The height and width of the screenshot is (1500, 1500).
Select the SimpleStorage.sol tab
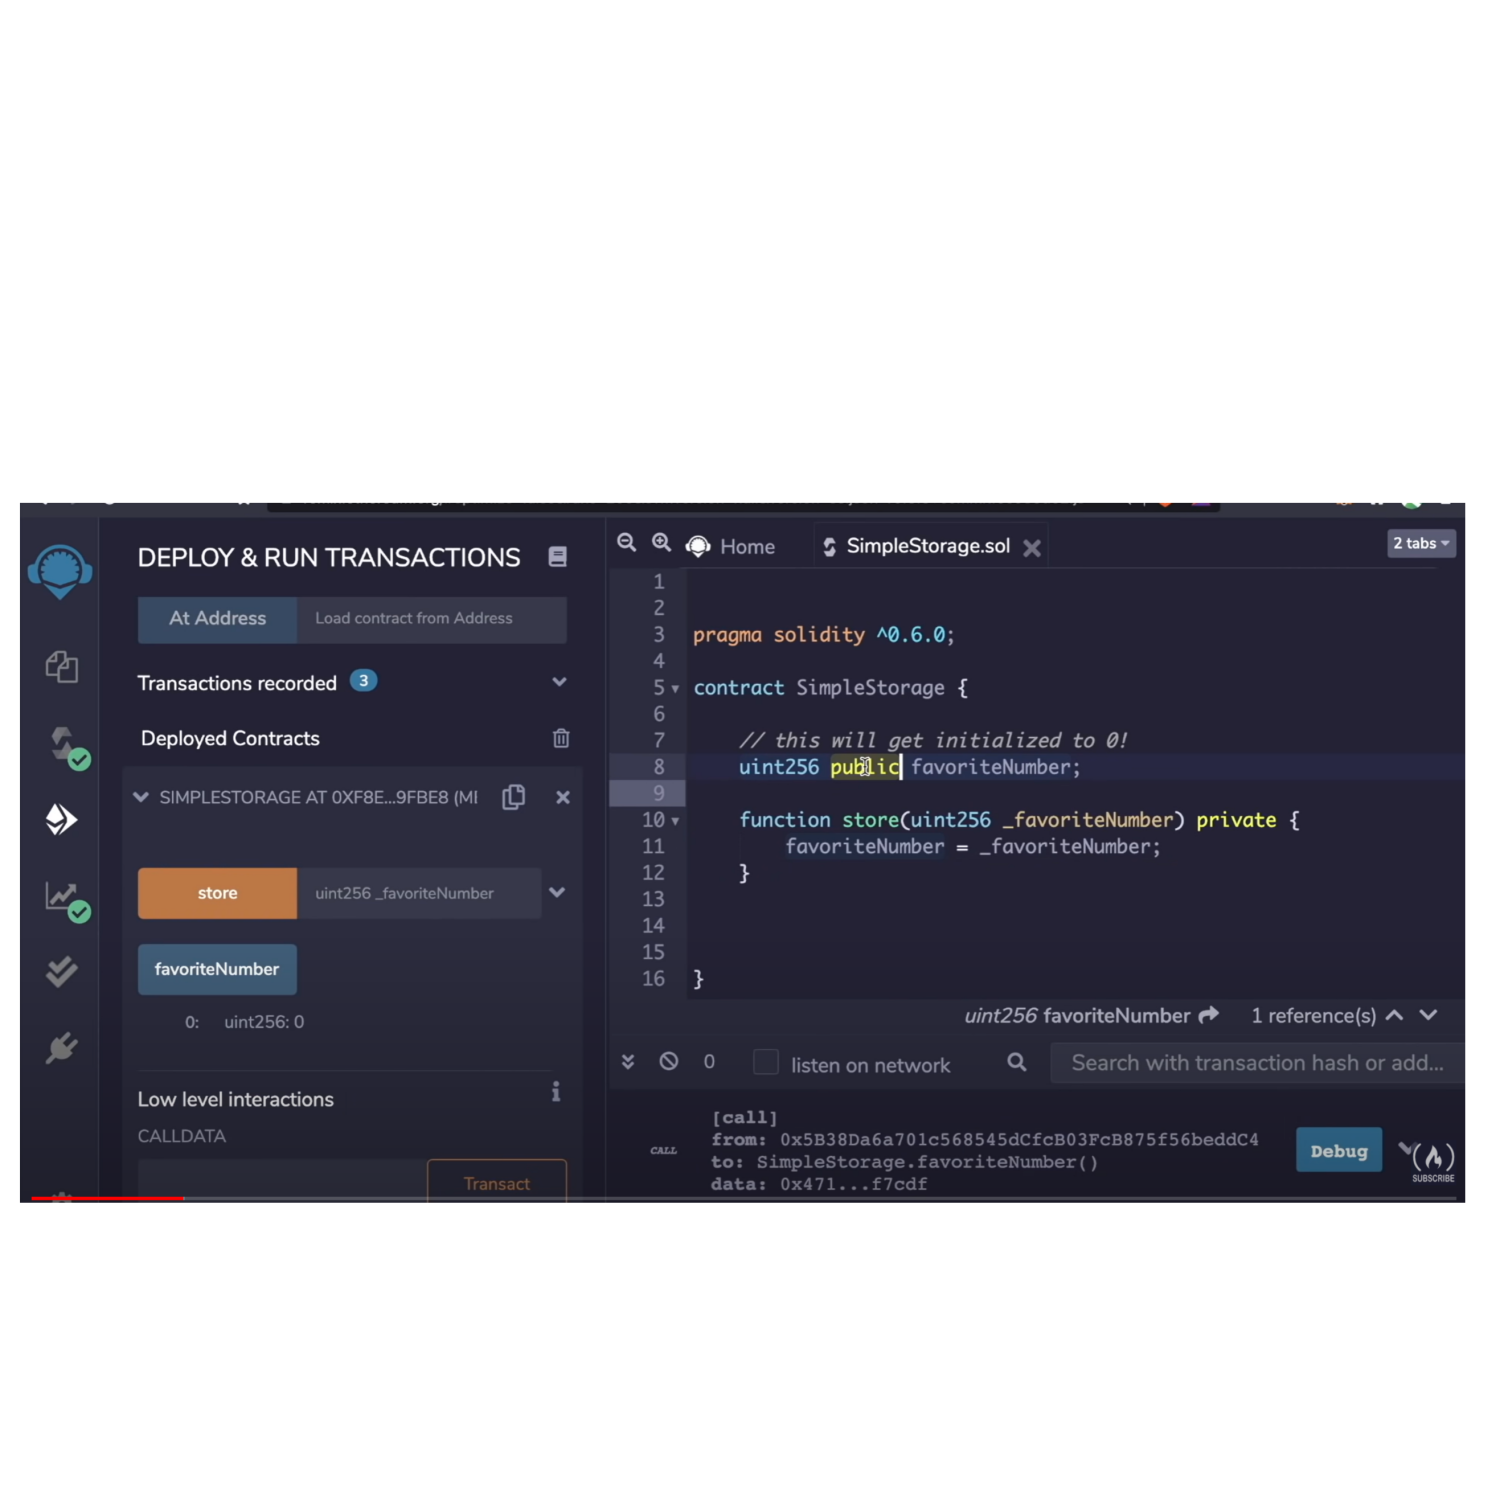tap(927, 546)
